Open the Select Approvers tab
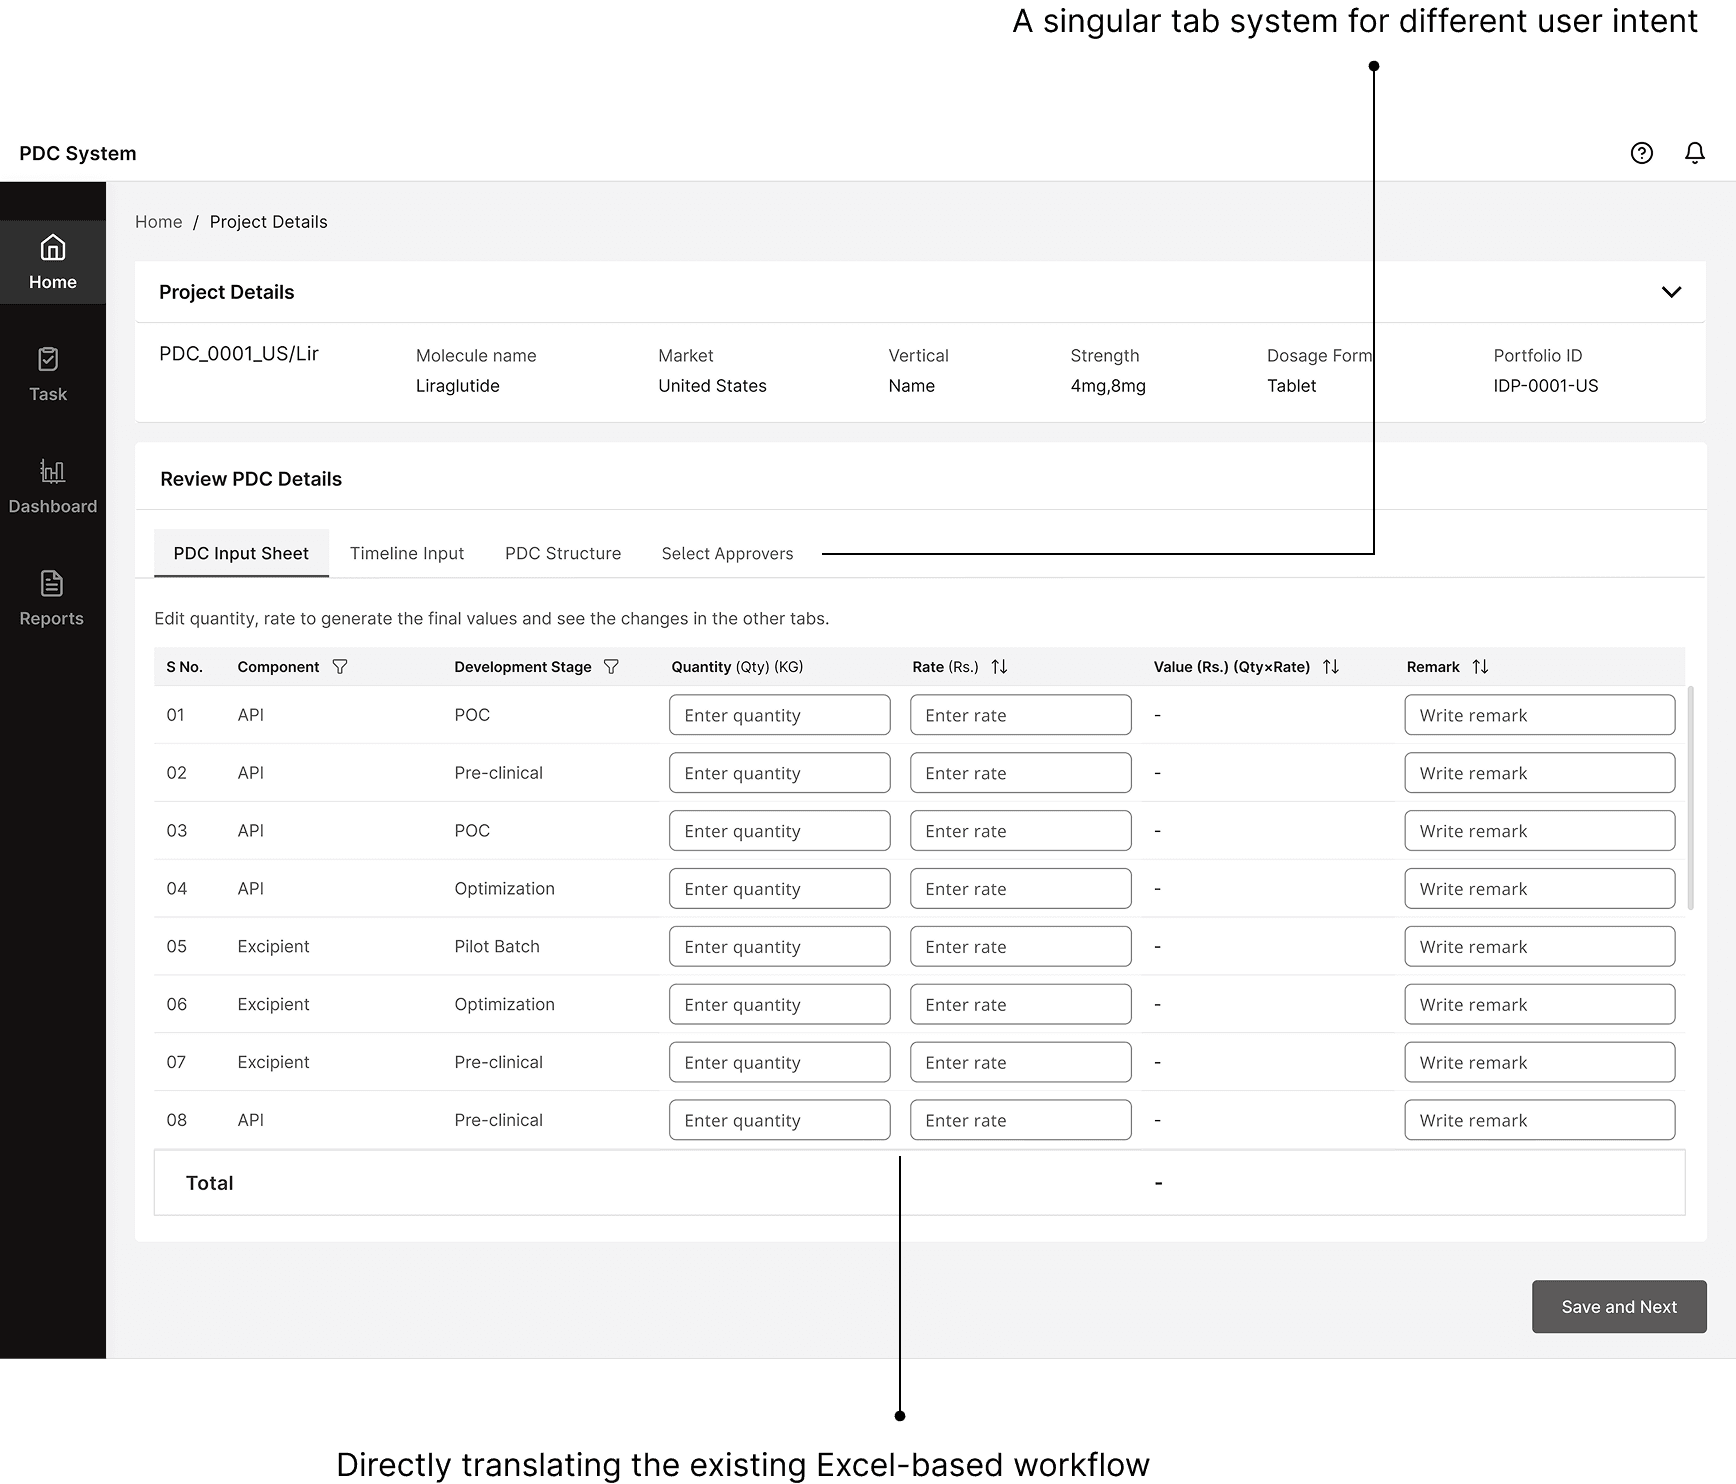This screenshot has height=1484, width=1736. 727,553
